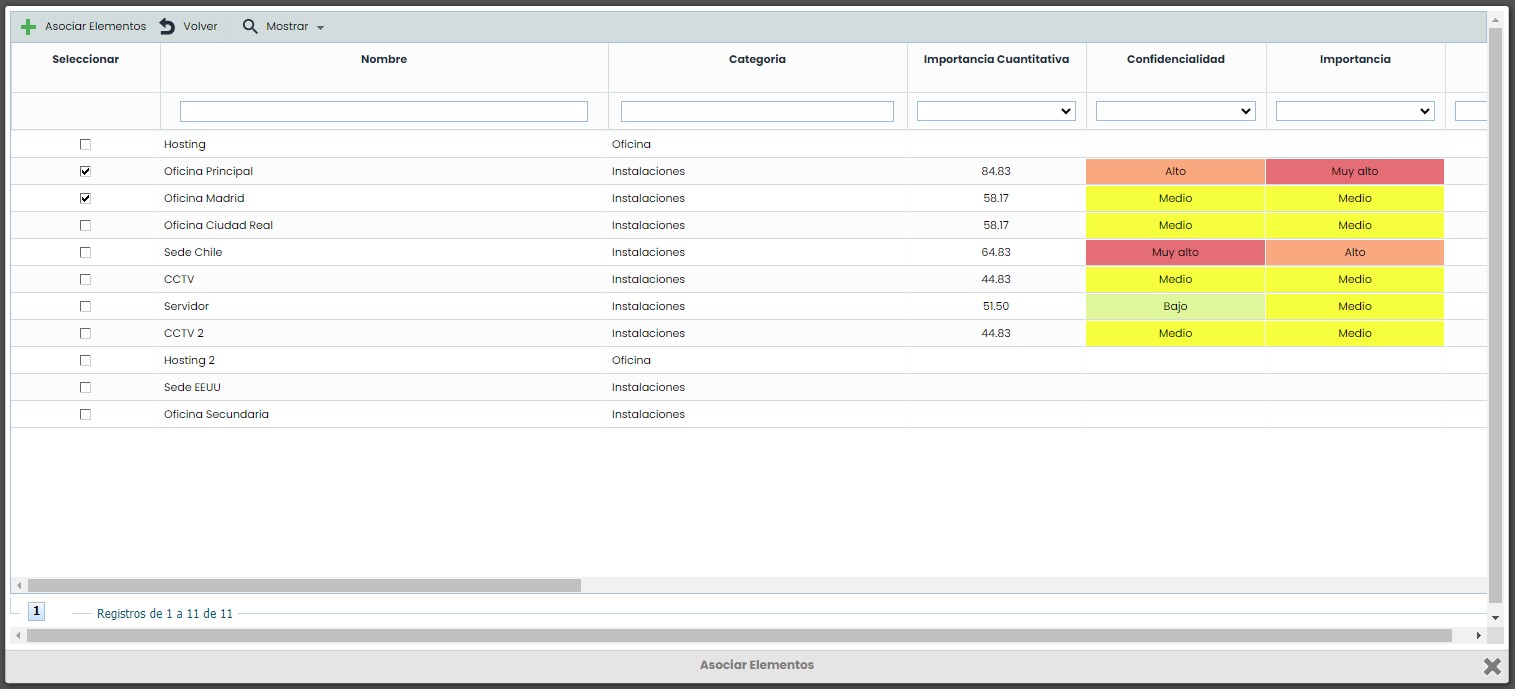This screenshot has width=1515, height=689.
Task: Click the Categoria filter text field
Action: [x=757, y=111]
